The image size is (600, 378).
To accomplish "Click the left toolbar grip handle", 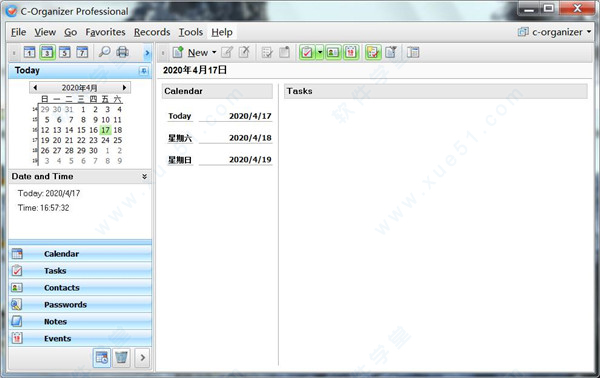I will [x=14, y=53].
